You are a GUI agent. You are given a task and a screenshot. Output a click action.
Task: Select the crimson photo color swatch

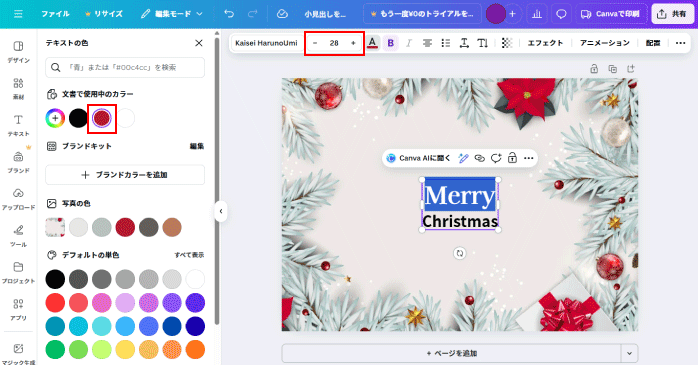125,227
